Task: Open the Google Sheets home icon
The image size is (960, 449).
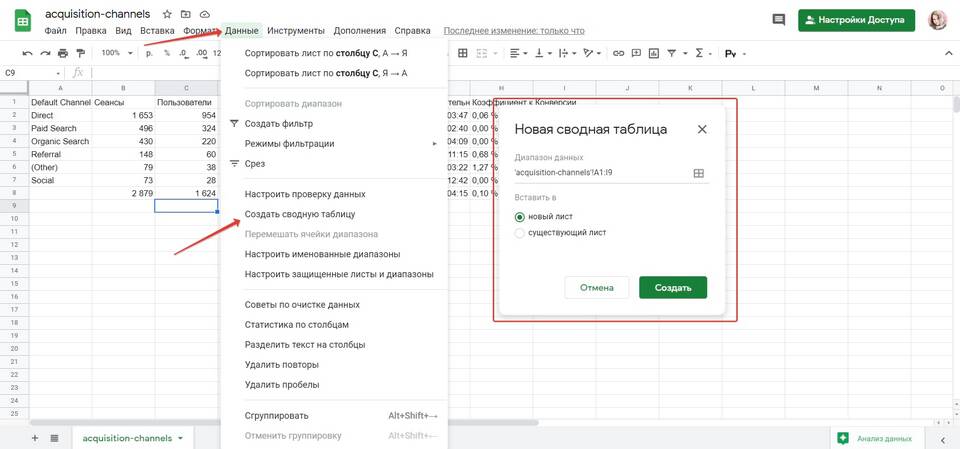Action: click(23, 21)
